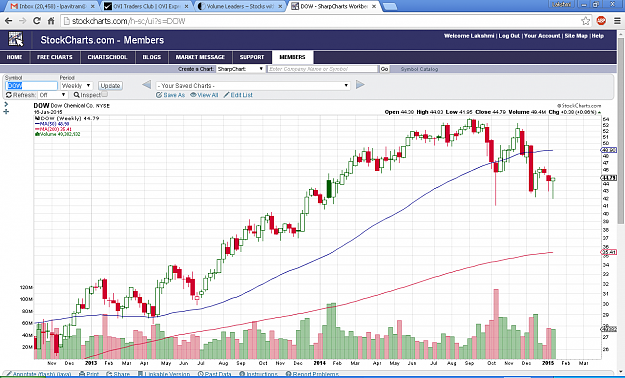Click the Go button
Viewport: 625px width, 378px height.
[x=384, y=69]
